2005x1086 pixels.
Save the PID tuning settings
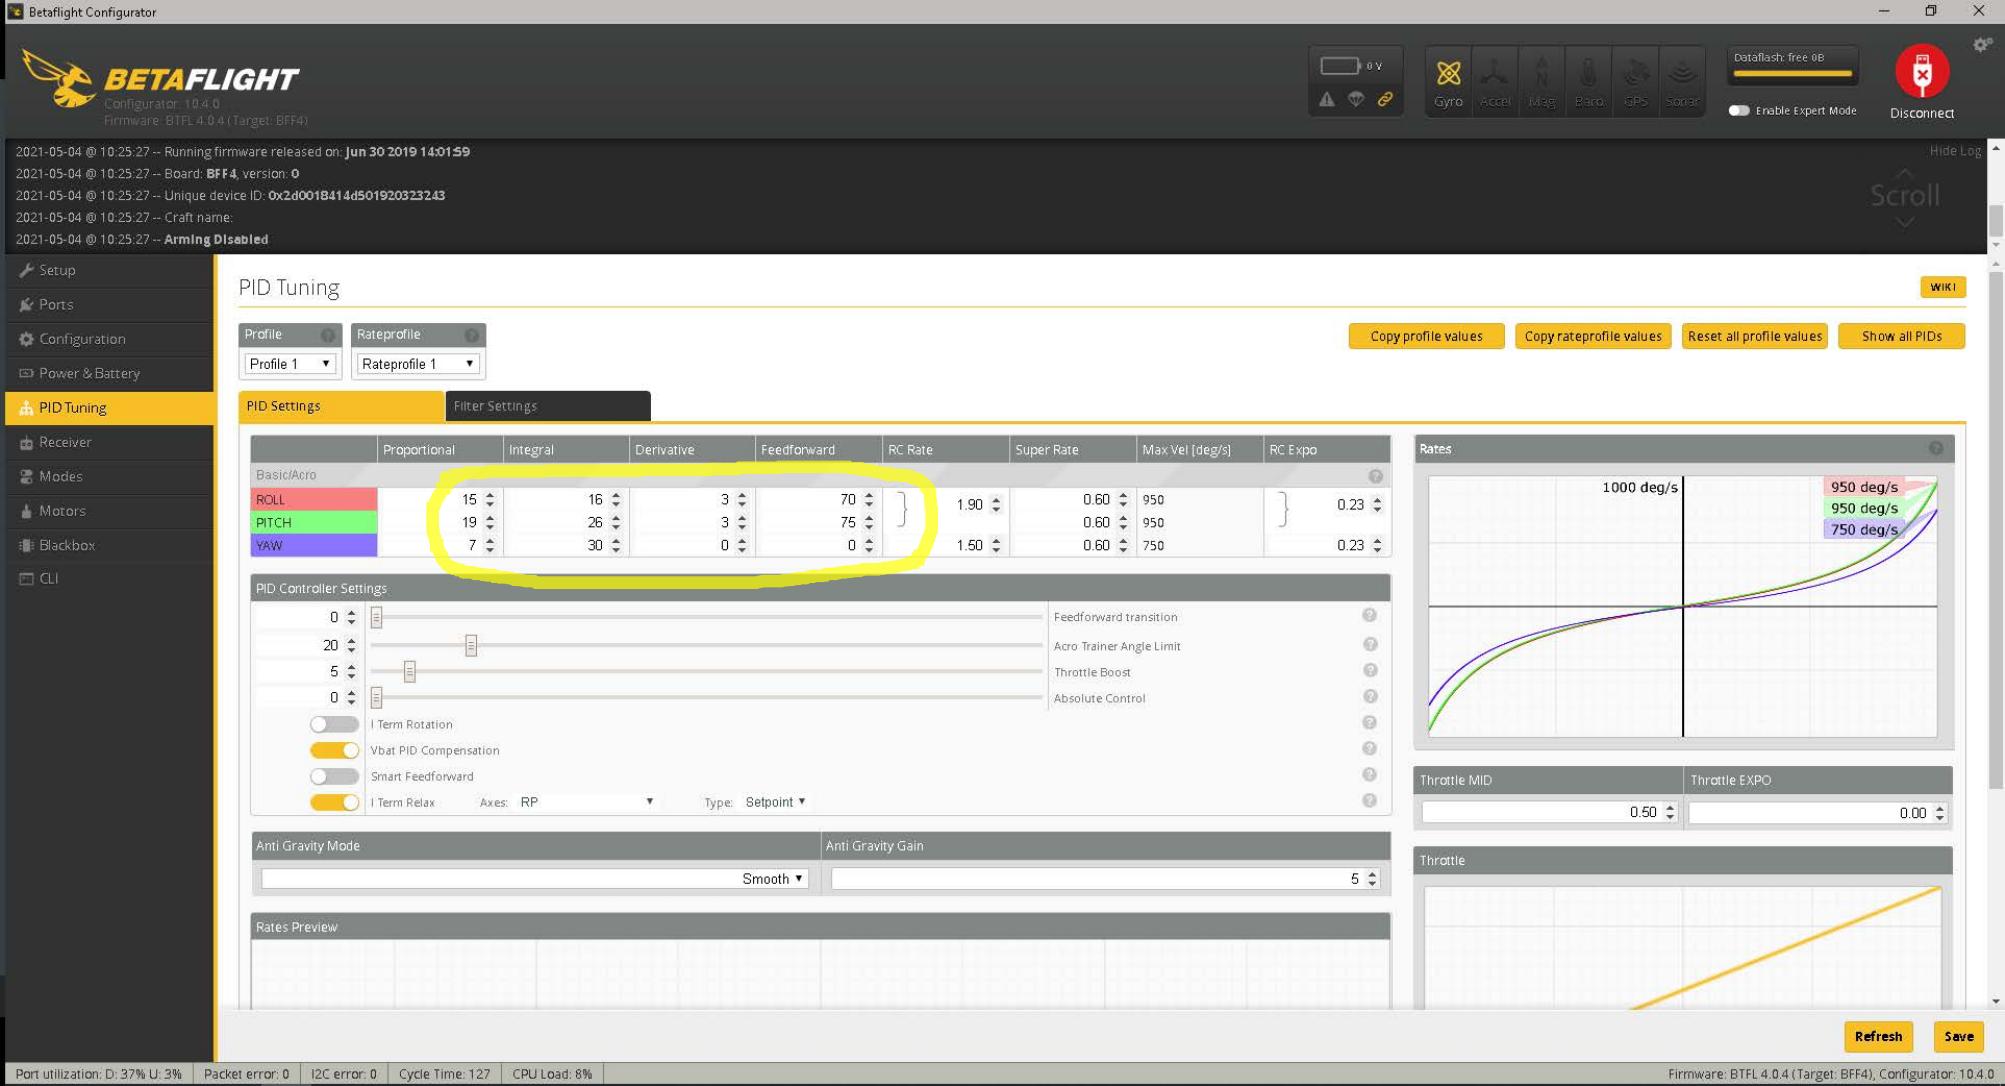point(1958,1037)
